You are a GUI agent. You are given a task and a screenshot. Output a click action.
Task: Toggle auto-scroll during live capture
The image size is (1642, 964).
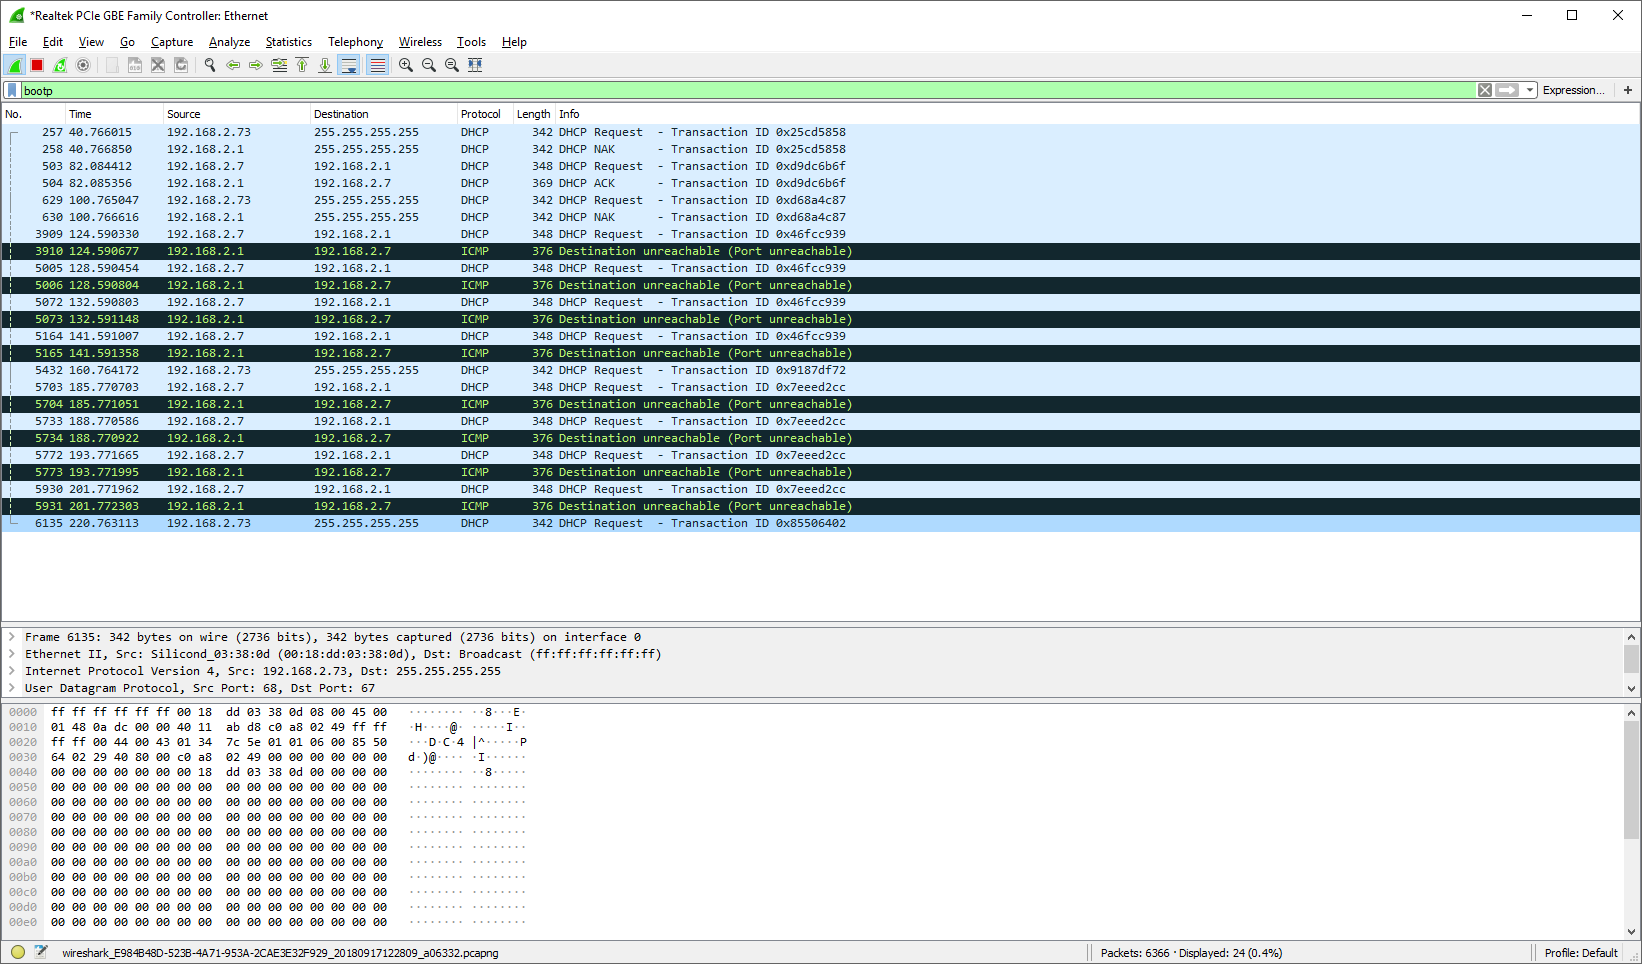click(348, 65)
